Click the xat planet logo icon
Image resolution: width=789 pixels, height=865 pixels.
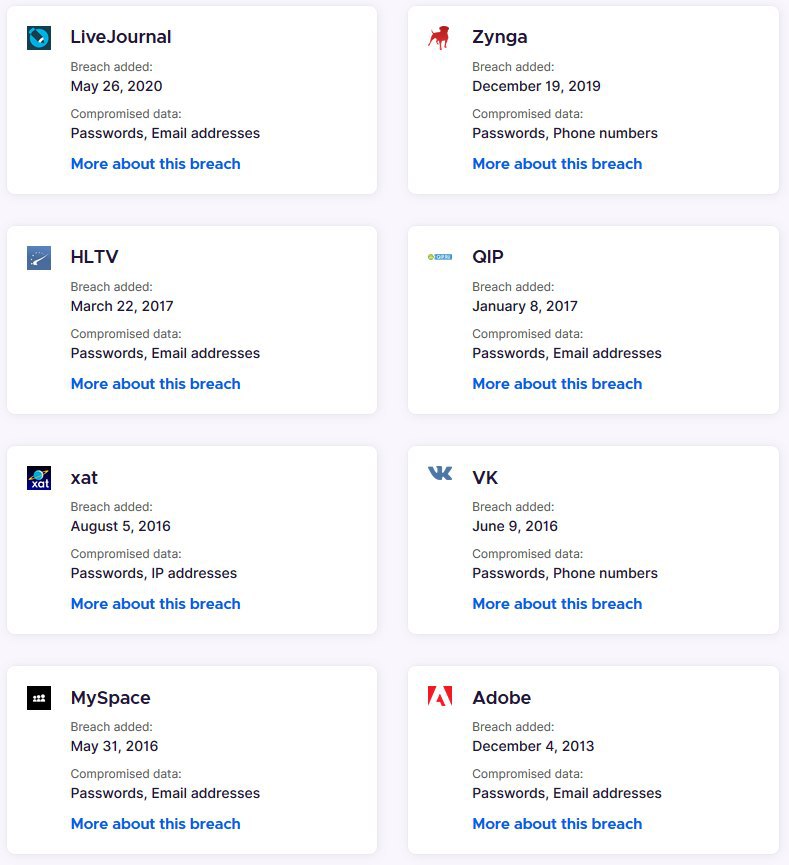pyautogui.click(x=39, y=478)
